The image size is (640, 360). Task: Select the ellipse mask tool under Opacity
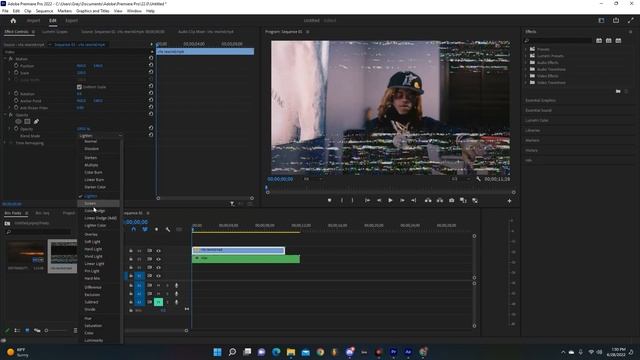[18, 122]
